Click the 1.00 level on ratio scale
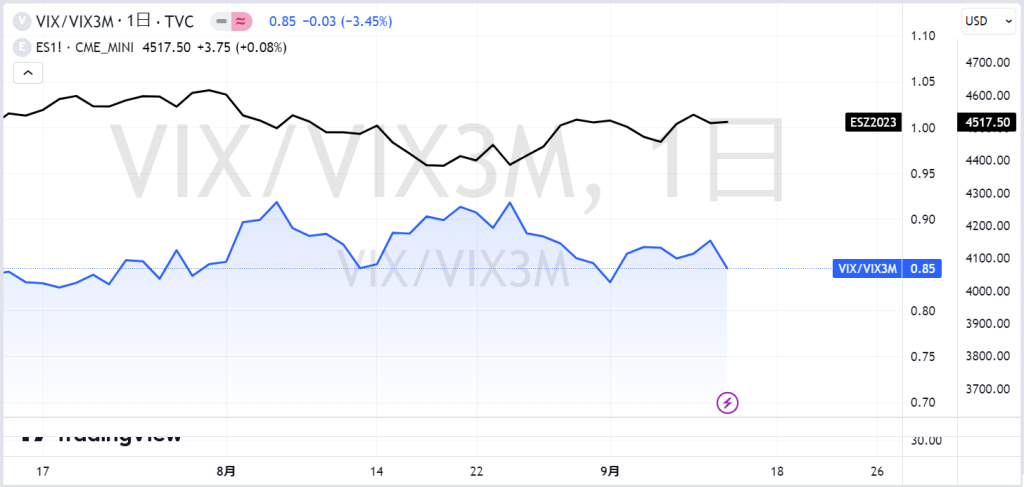 (920, 128)
